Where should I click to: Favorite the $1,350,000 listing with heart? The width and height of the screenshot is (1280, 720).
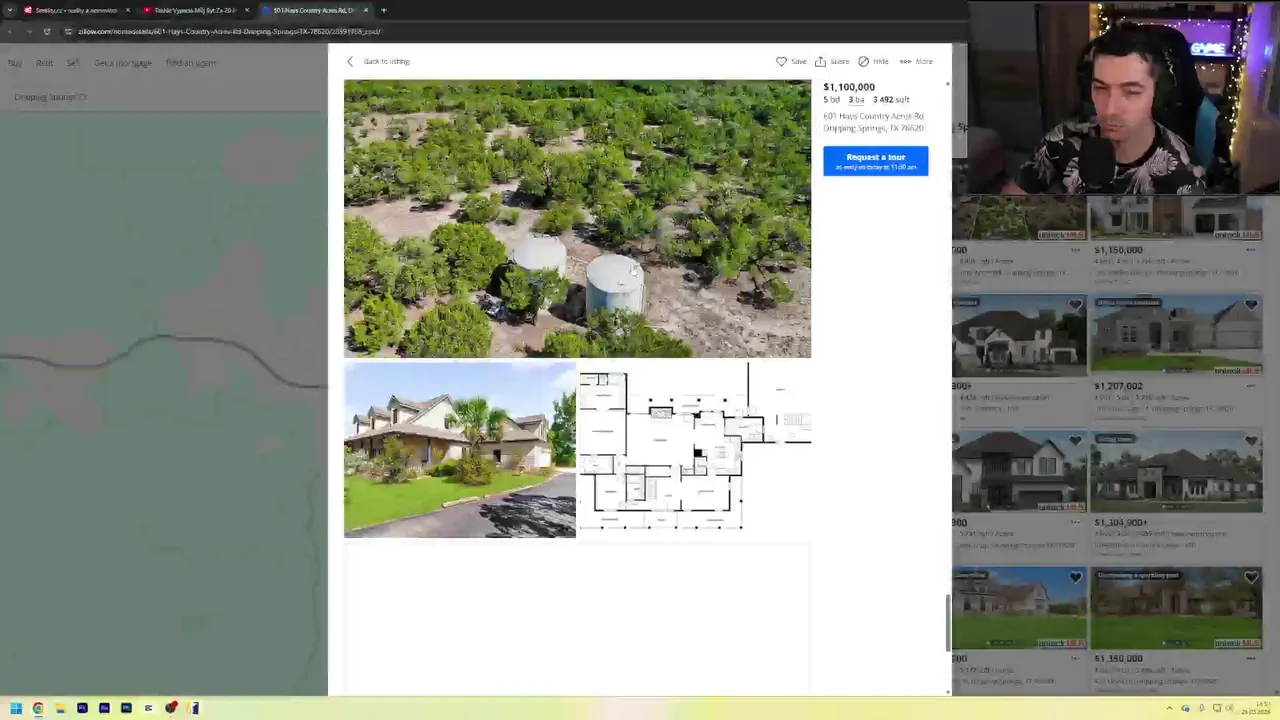point(1251,577)
